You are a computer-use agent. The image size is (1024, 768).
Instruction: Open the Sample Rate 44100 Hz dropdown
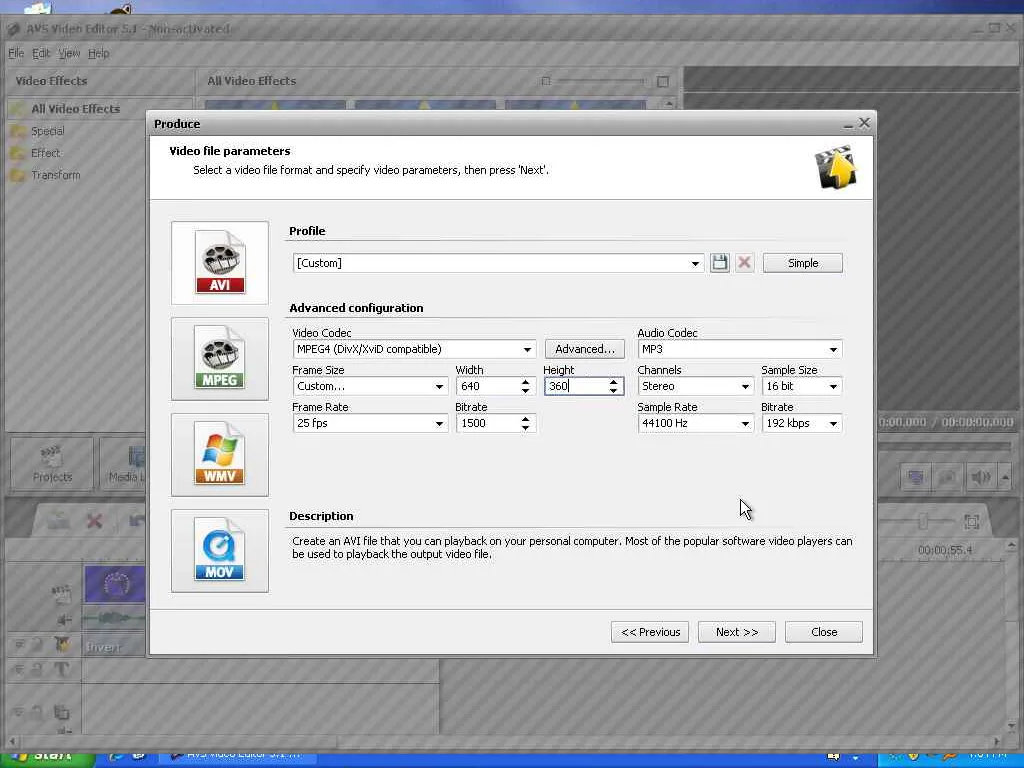tap(696, 423)
